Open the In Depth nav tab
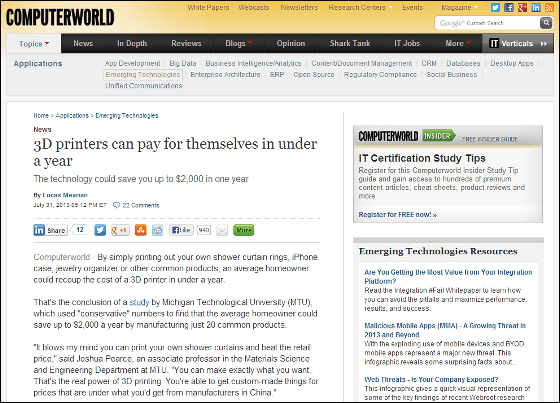560x403 pixels. pos(132,43)
